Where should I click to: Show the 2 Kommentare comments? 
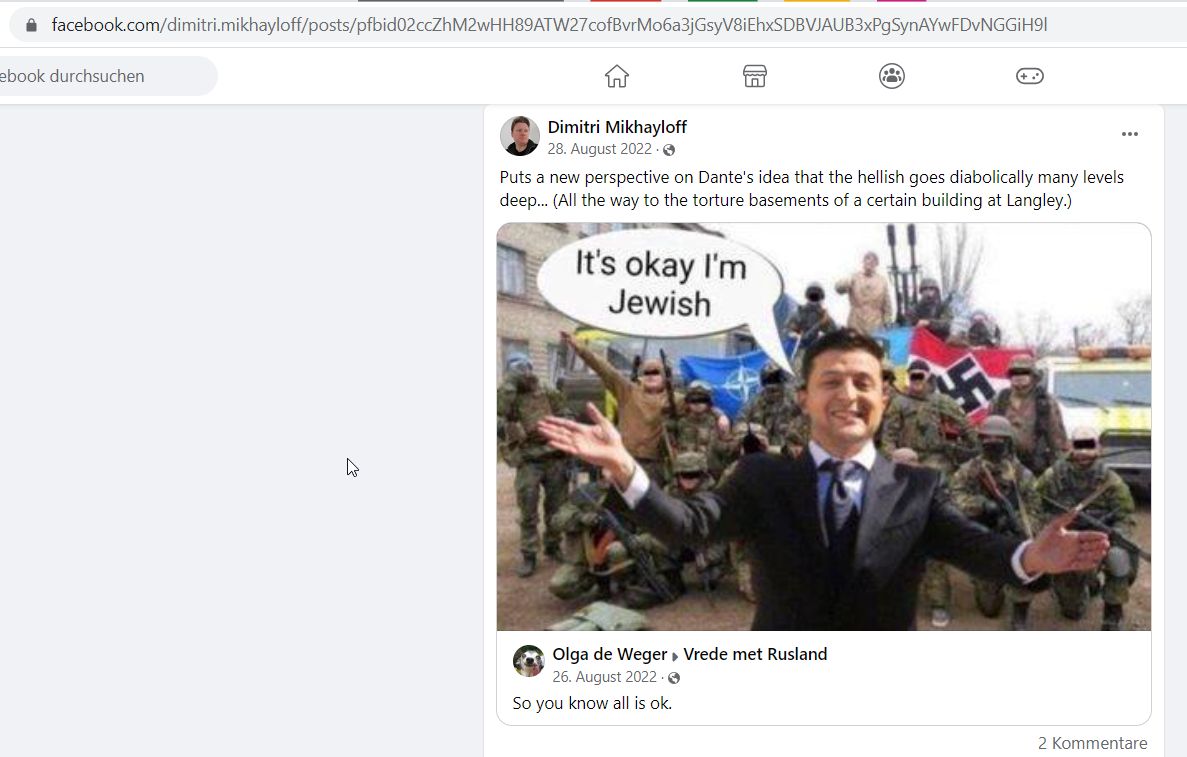[1092, 743]
